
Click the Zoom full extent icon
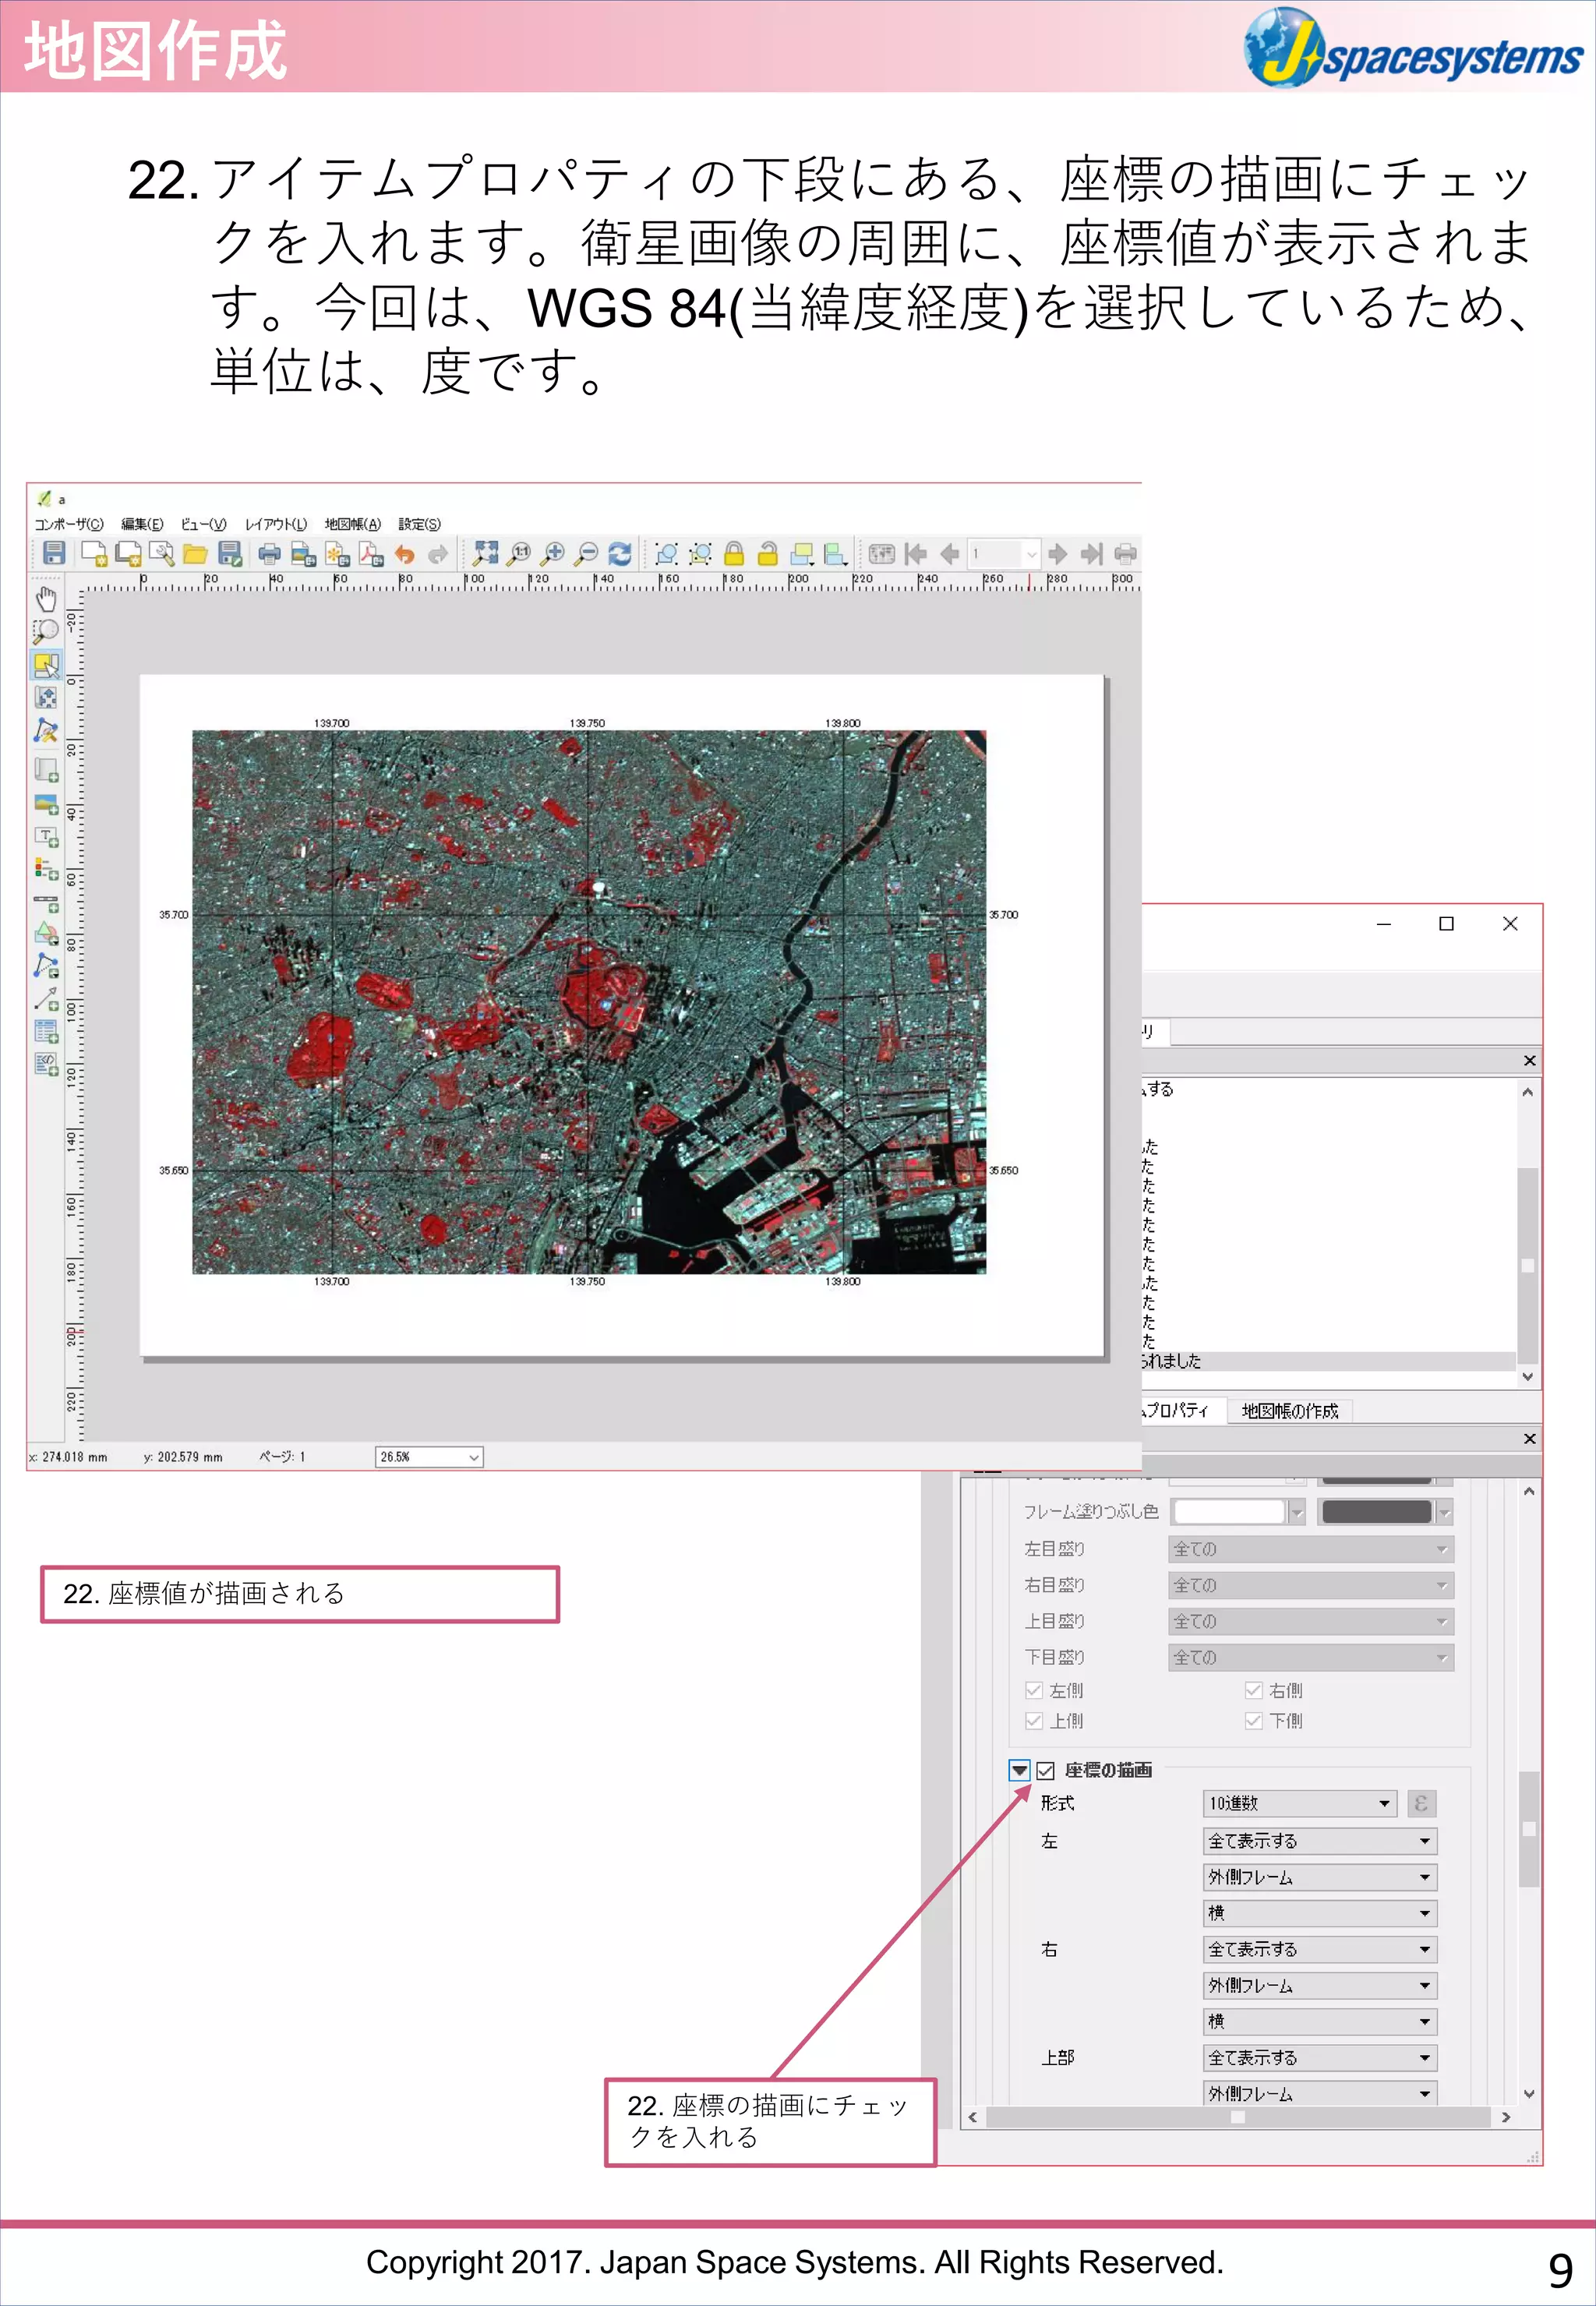(x=486, y=553)
